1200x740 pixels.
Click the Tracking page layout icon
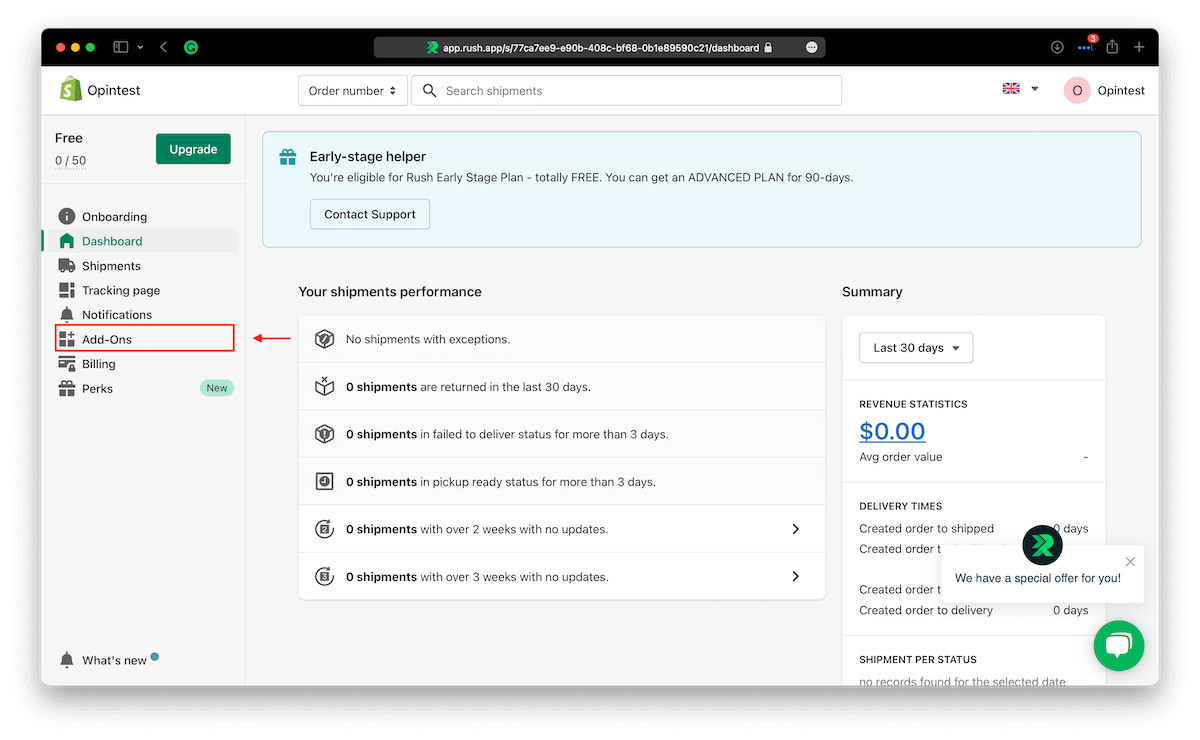[x=67, y=290]
